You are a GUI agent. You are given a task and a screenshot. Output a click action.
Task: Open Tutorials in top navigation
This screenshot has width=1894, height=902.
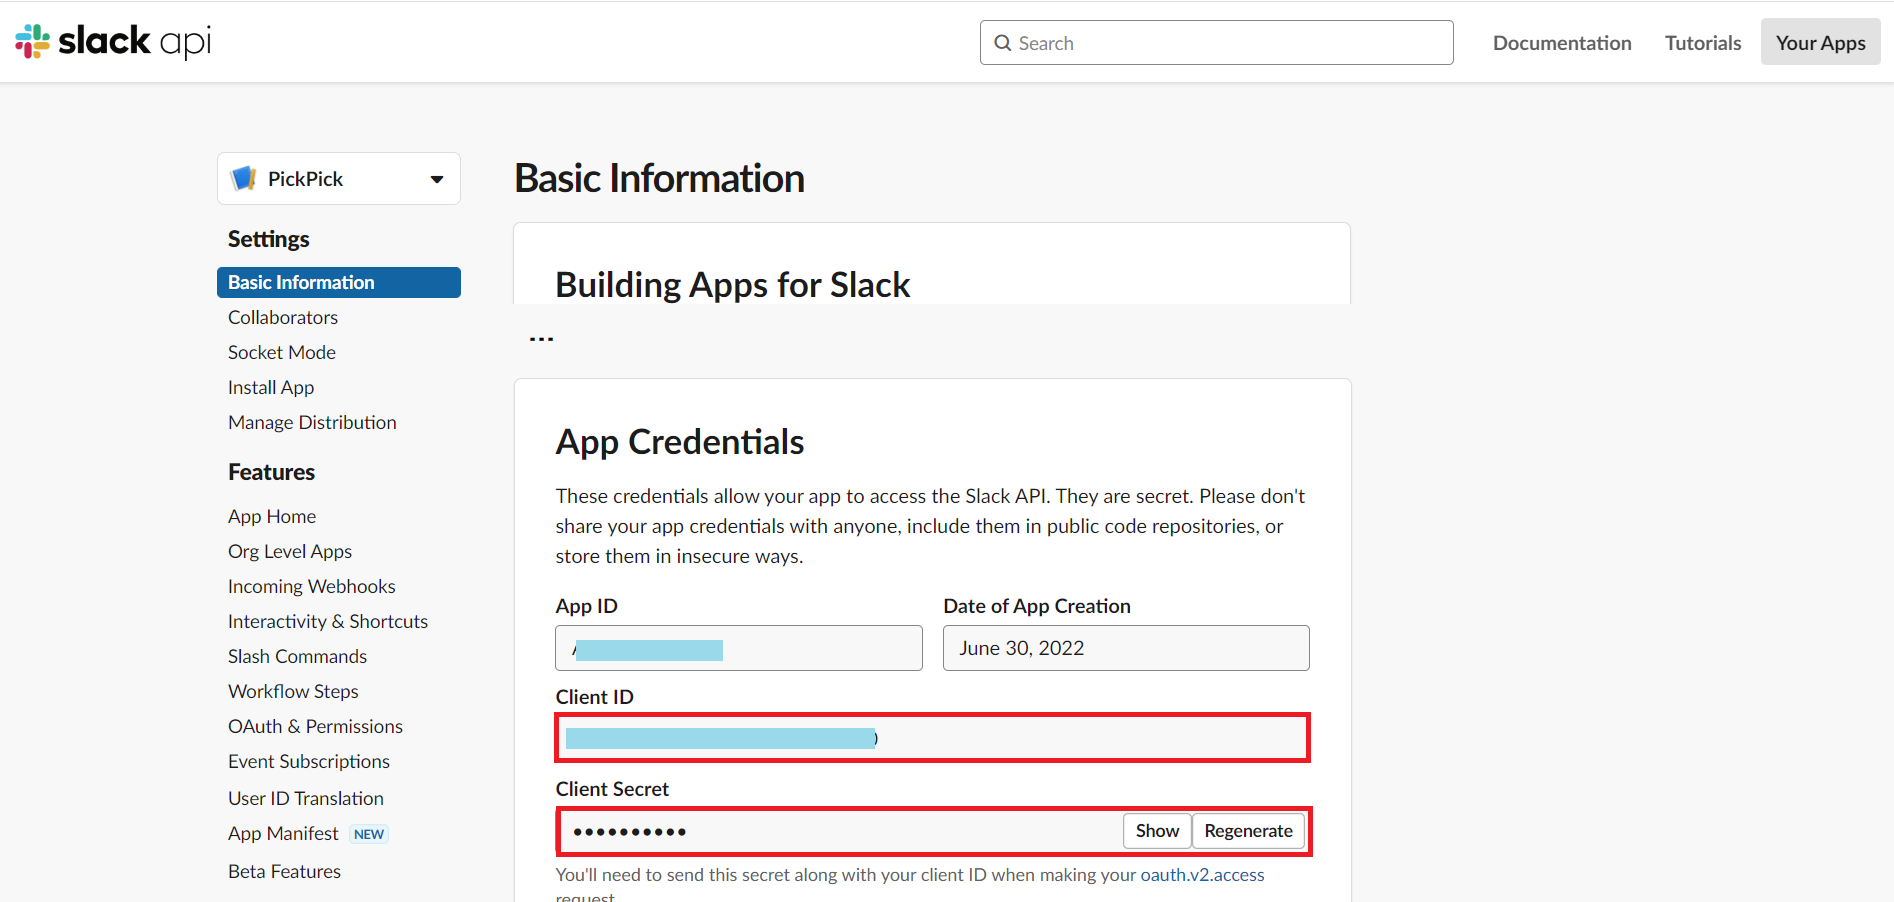tap(1703, 43)
